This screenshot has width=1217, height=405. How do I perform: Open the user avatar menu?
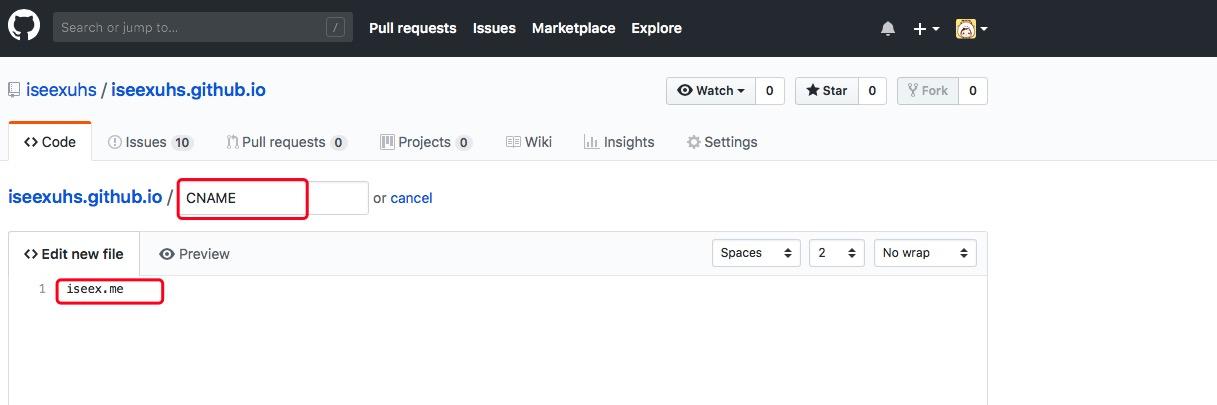971,29
